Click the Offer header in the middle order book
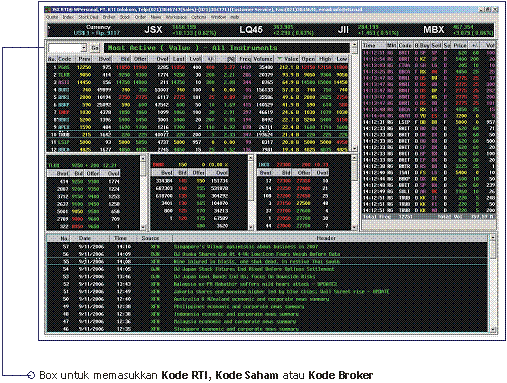This screenshot has width=507, height=383. [198, 173]
